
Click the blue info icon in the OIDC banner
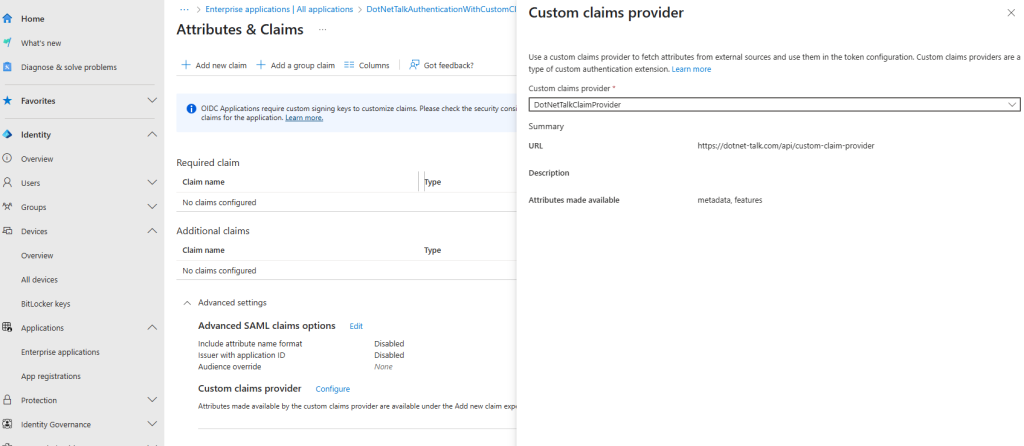[x=191, y=108]
